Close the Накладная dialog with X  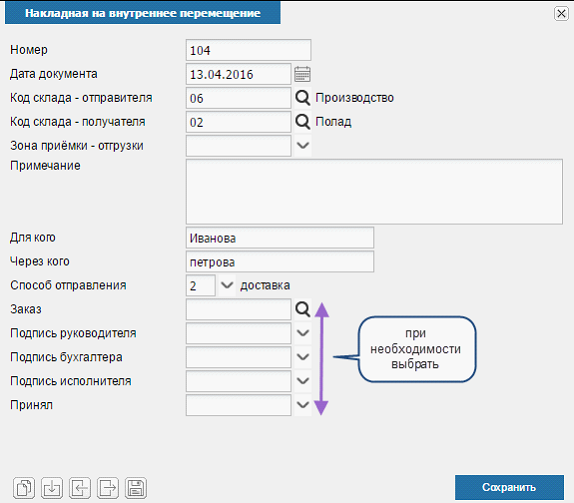[561, 14]
